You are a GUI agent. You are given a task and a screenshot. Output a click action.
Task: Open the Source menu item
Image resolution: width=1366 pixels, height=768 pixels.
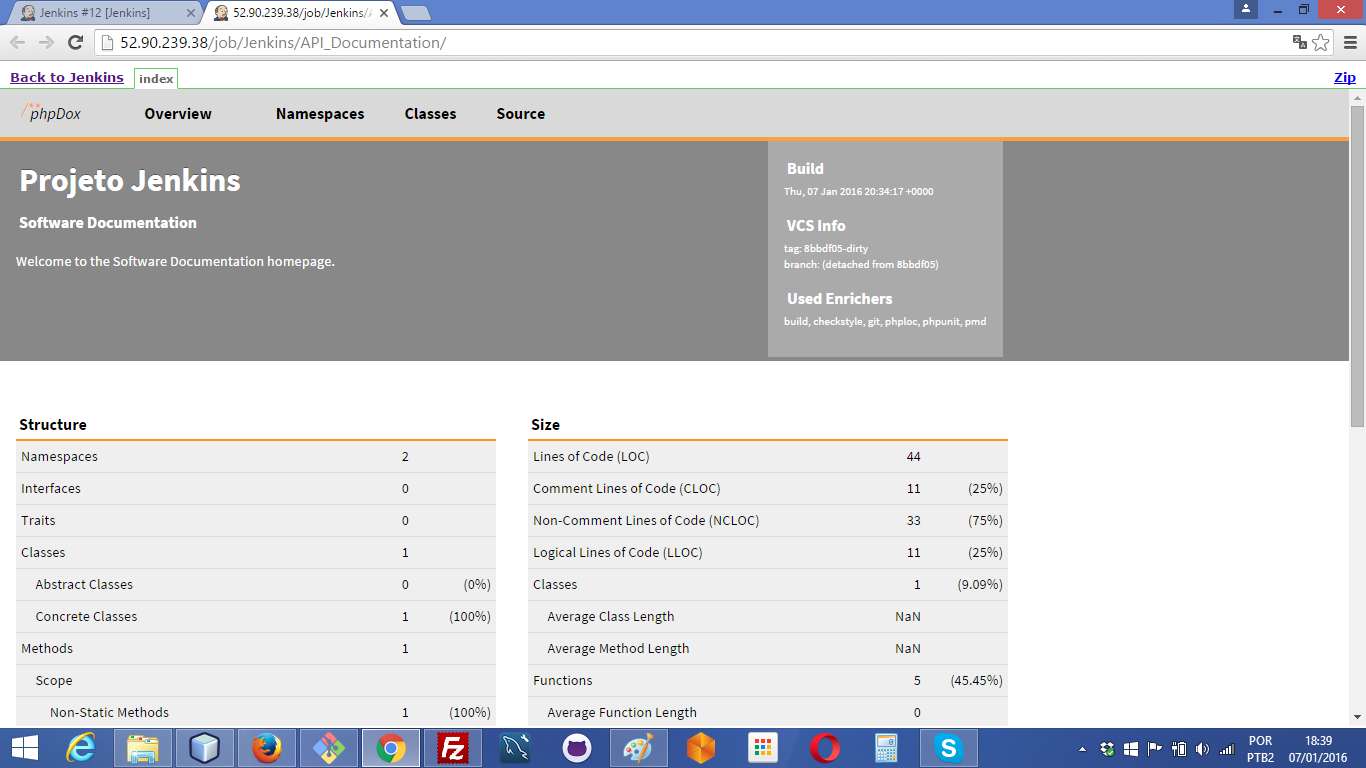point(521,114)
